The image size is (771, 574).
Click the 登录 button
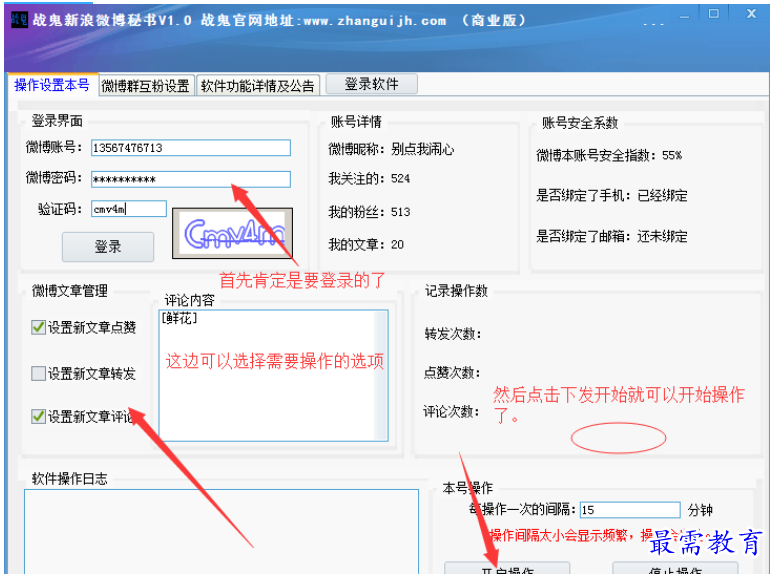(x=108, y=246)
